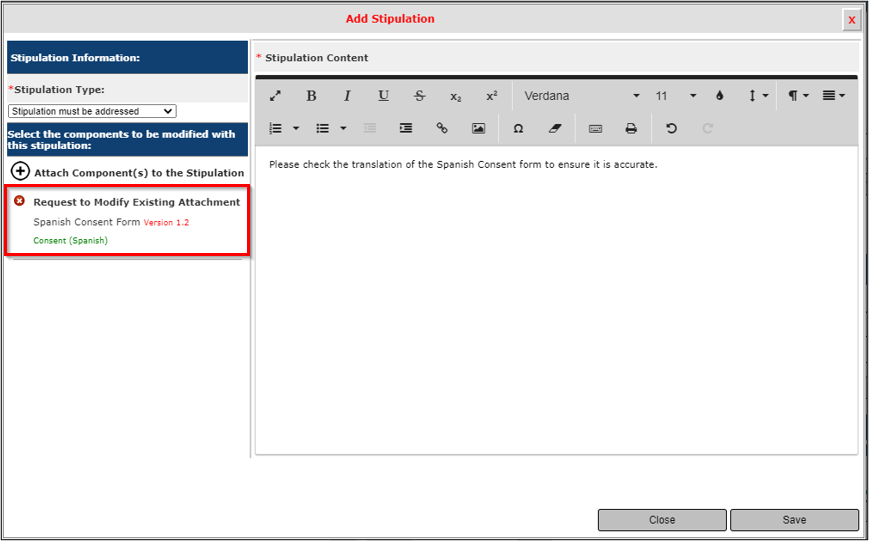Screen dimensions: 869x541
Task: Save the stipulation
Action: point(794,520)
